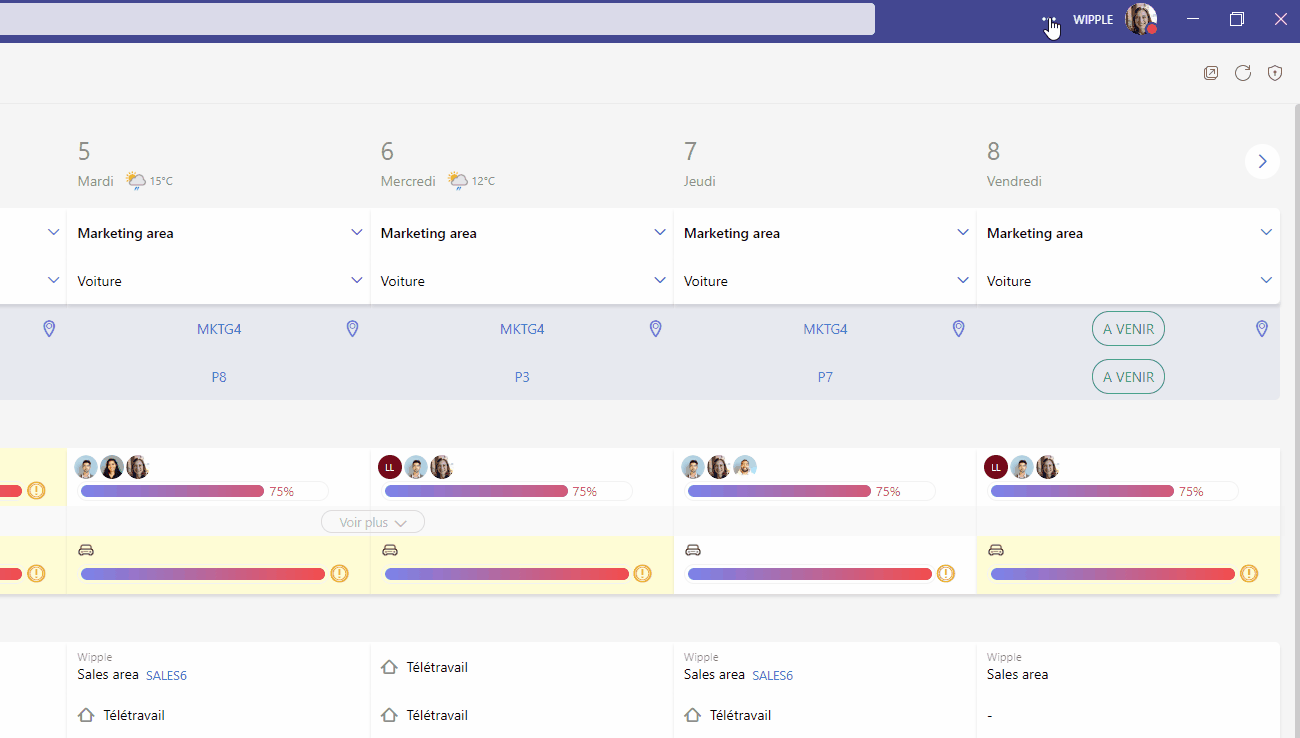Click location pin icon in Jeudi column
Image resolution: width=1300 pixels, height=738 pixels.
[959, 329]
